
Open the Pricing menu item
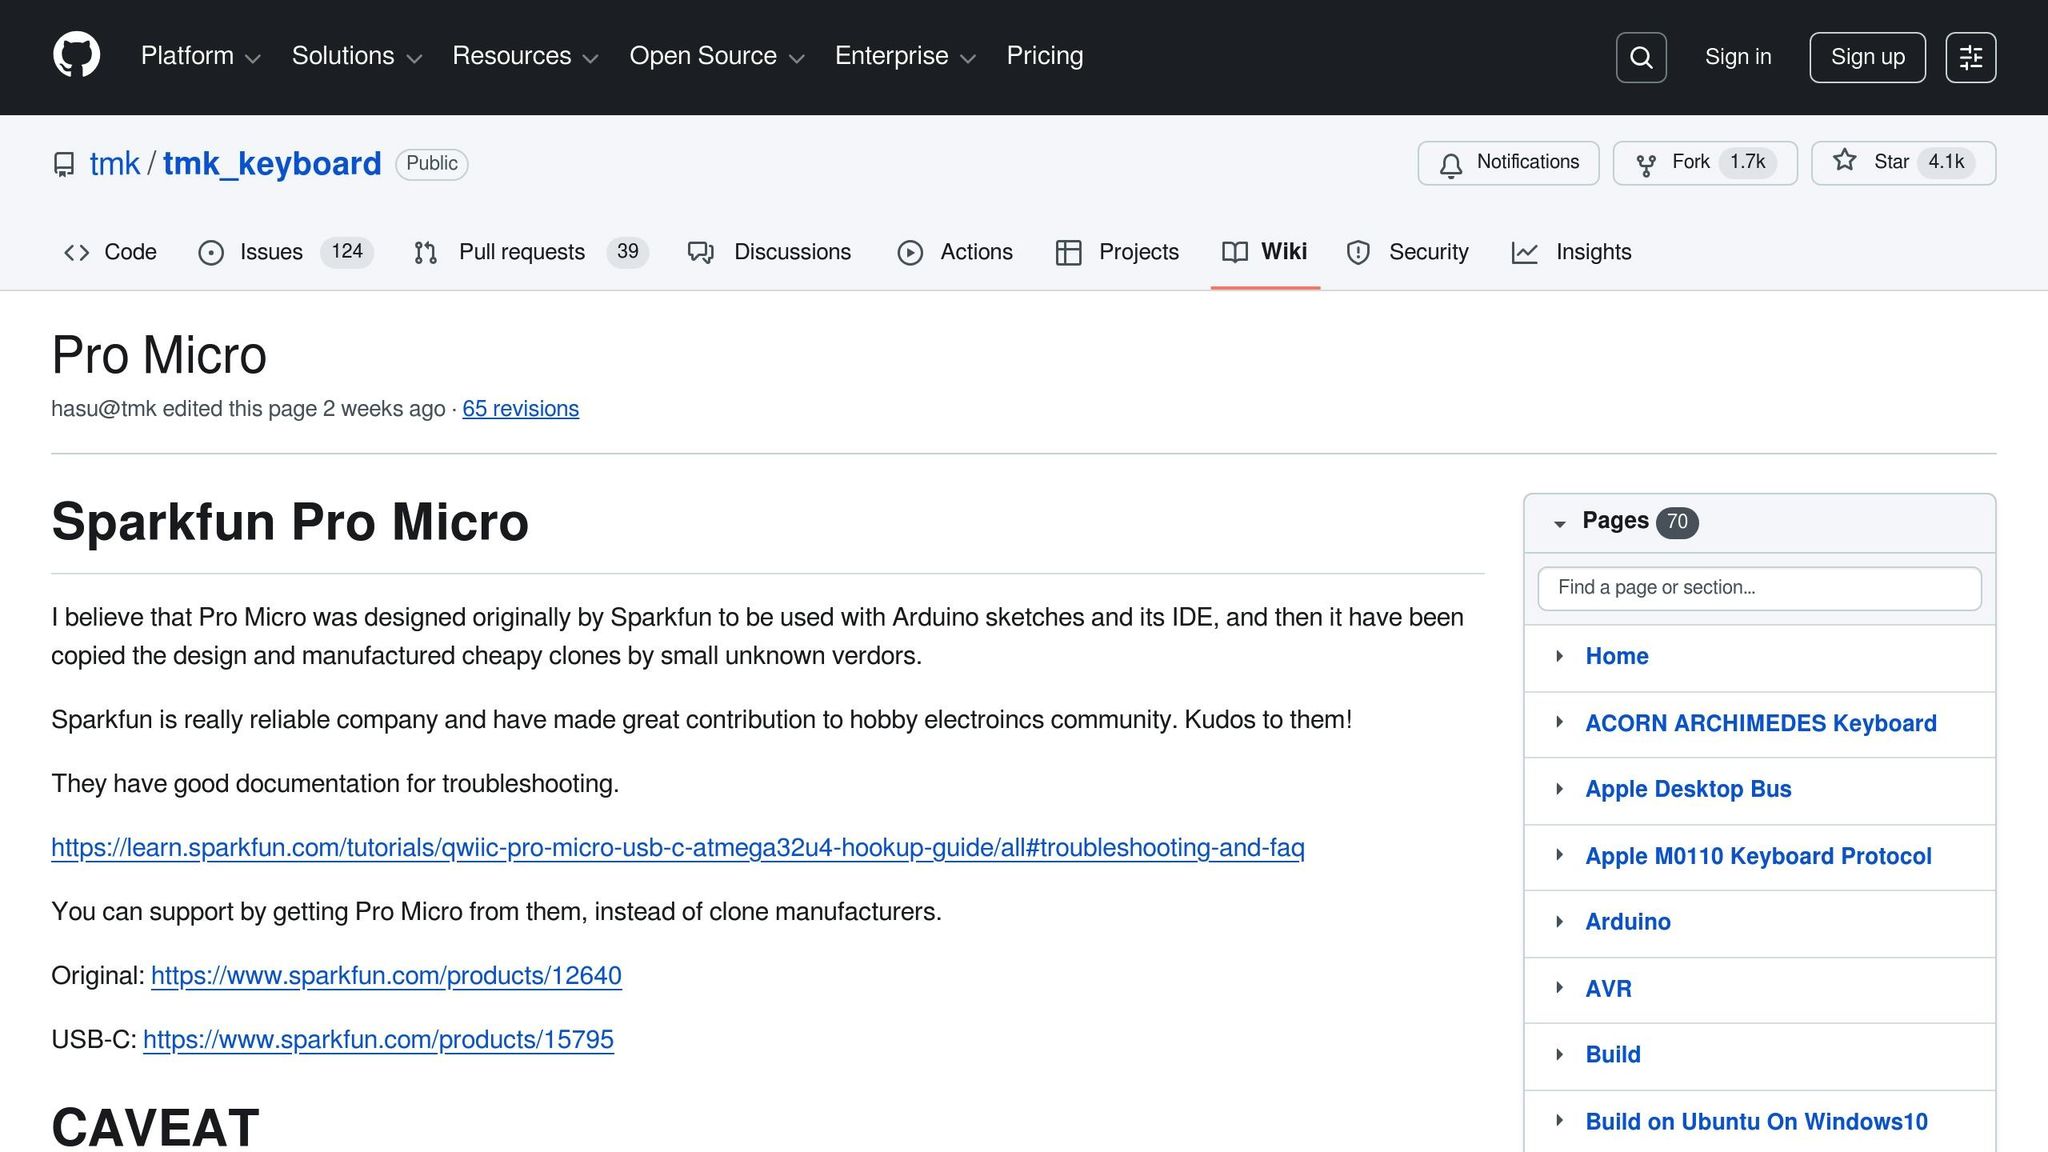1045,56
